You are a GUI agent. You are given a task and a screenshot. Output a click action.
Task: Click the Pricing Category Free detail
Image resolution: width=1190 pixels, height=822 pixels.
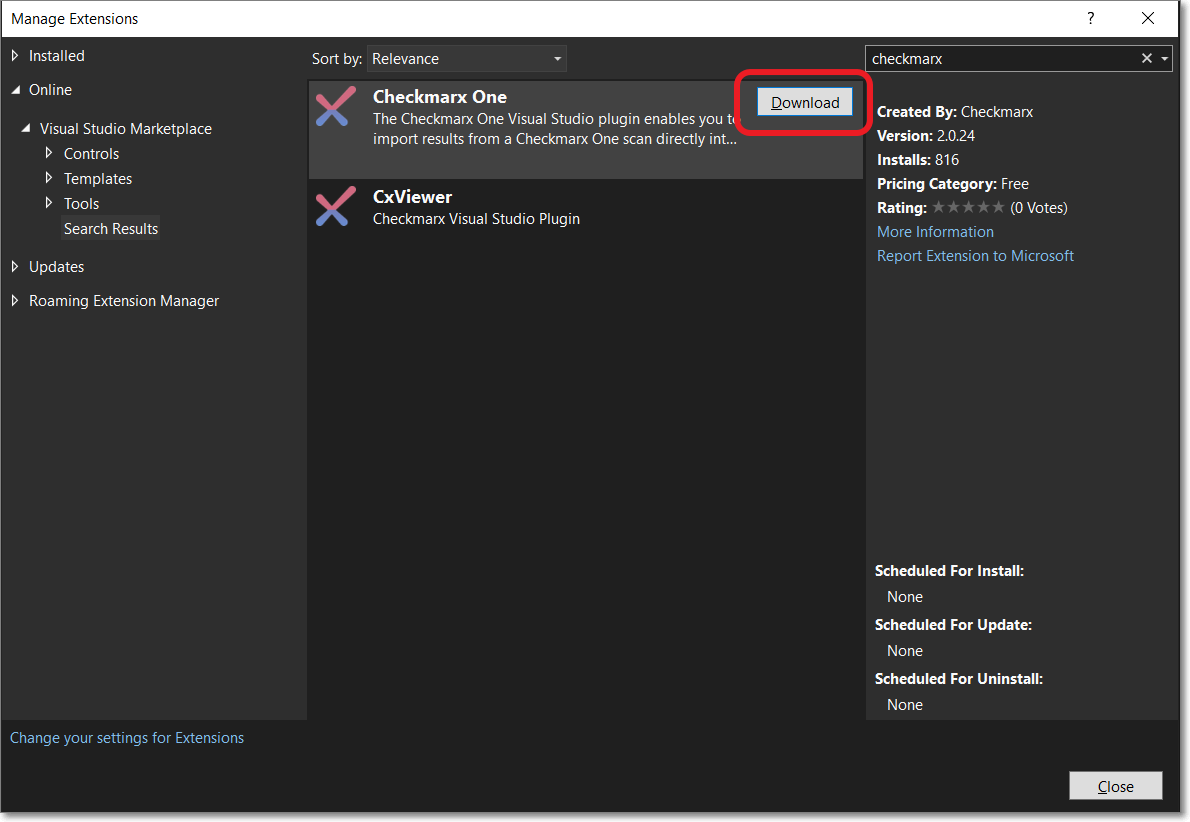pyautogui.click(x=952, y=184)
